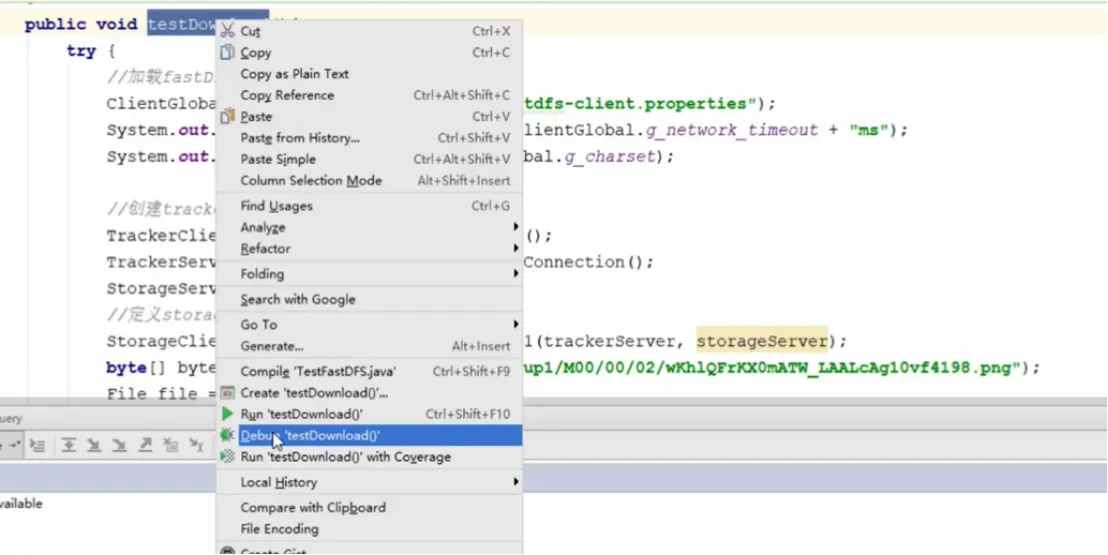
Task: Expand the Local History submenu arrow
Action: click(x=516, y=482)
